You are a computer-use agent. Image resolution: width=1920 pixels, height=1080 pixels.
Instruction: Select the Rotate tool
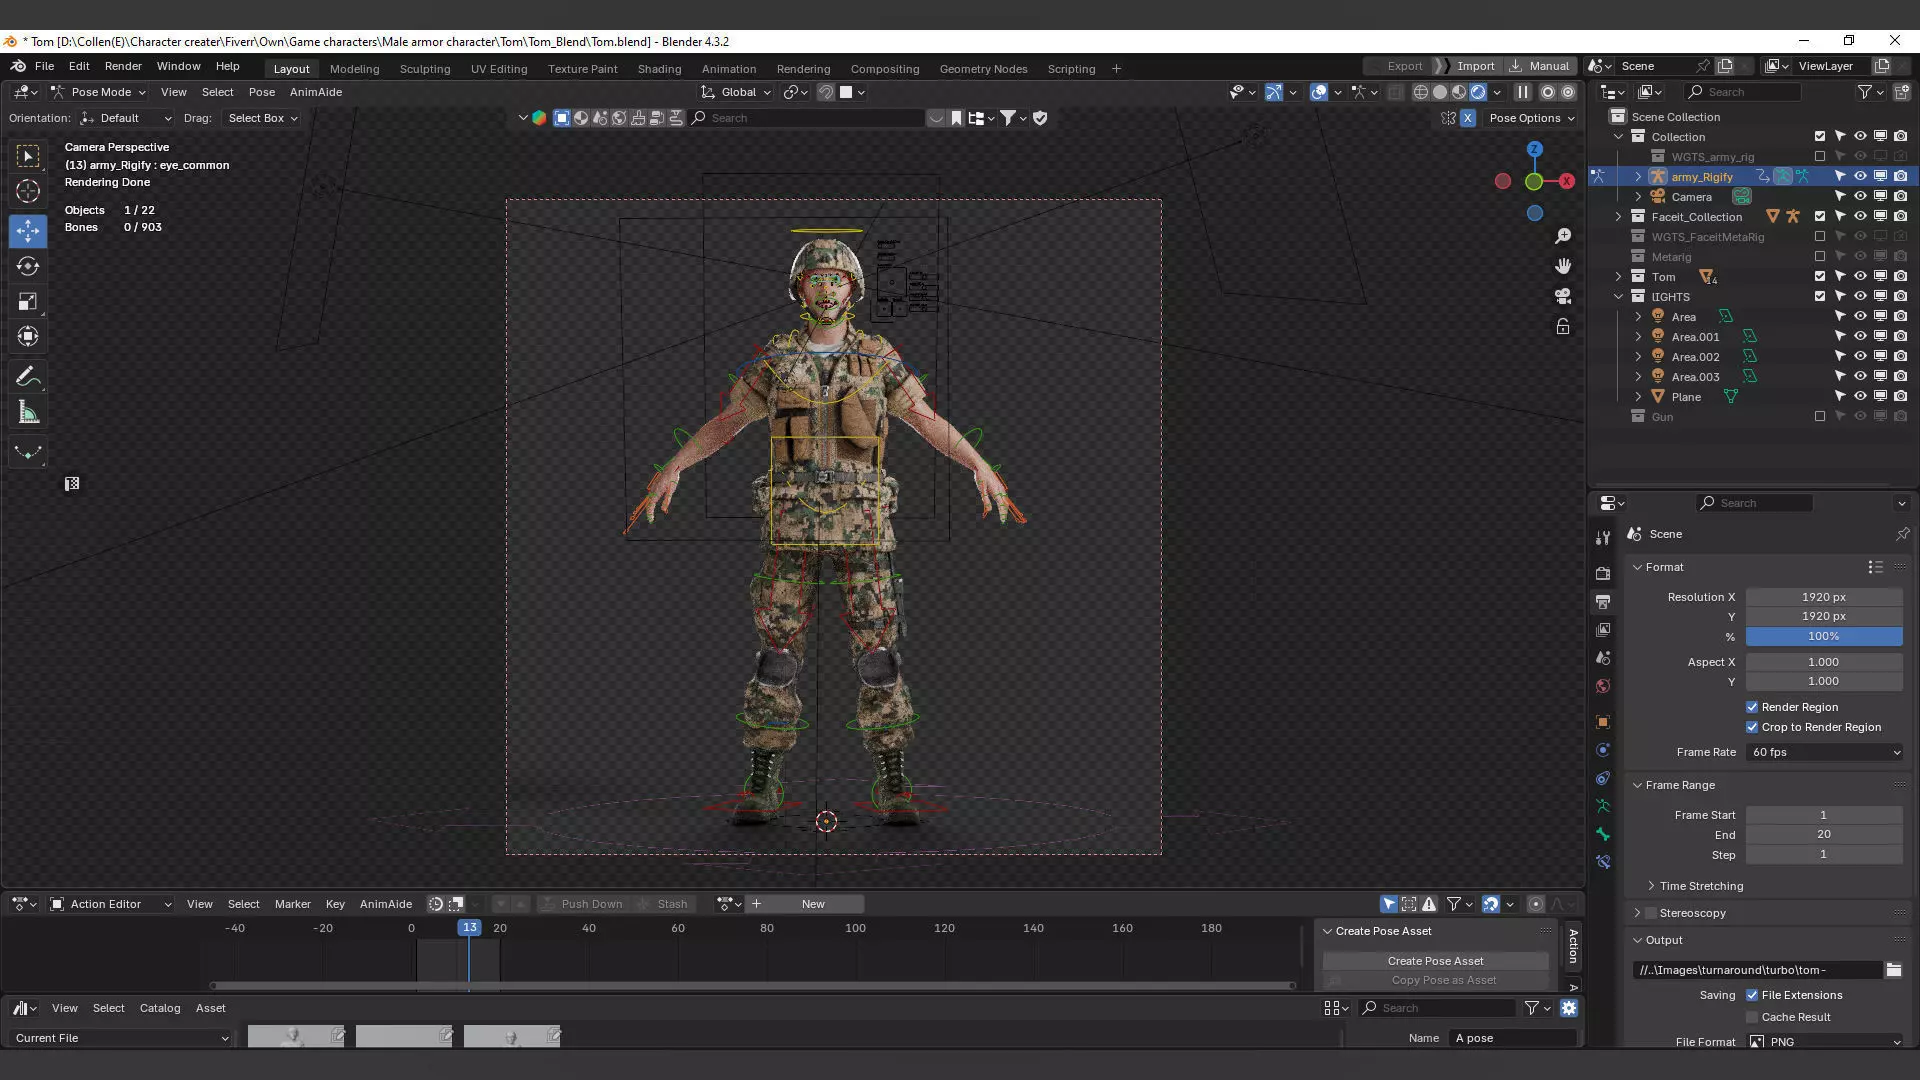(28, 266)
